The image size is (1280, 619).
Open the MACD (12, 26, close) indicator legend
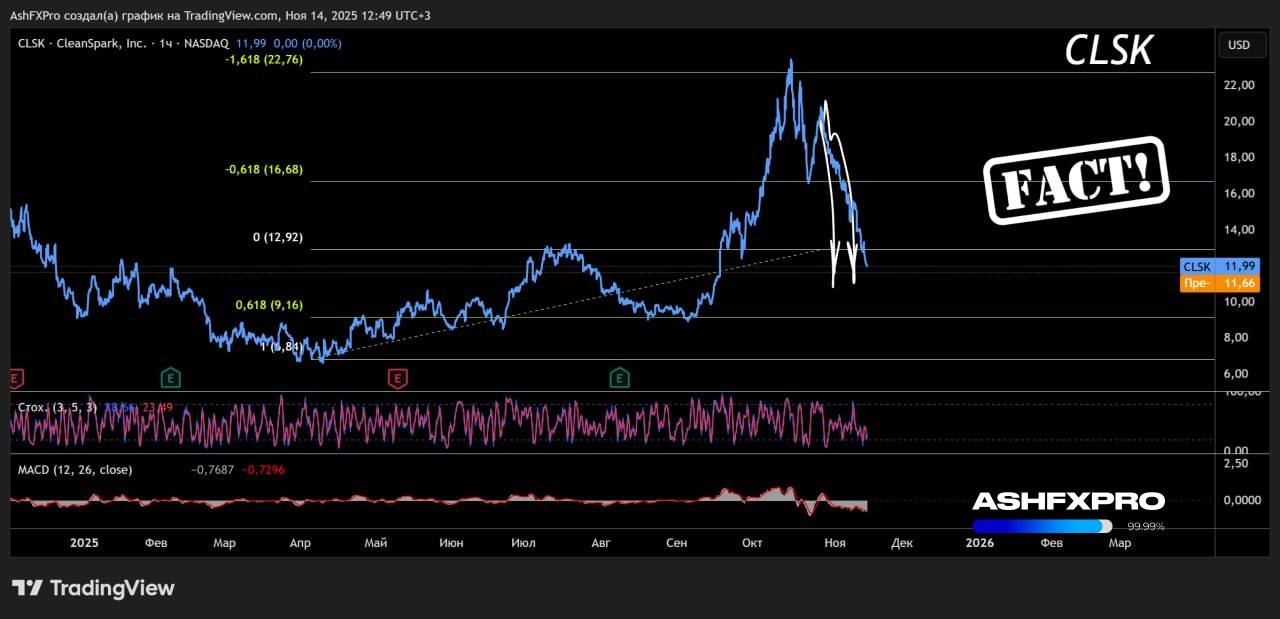[75, 469]
